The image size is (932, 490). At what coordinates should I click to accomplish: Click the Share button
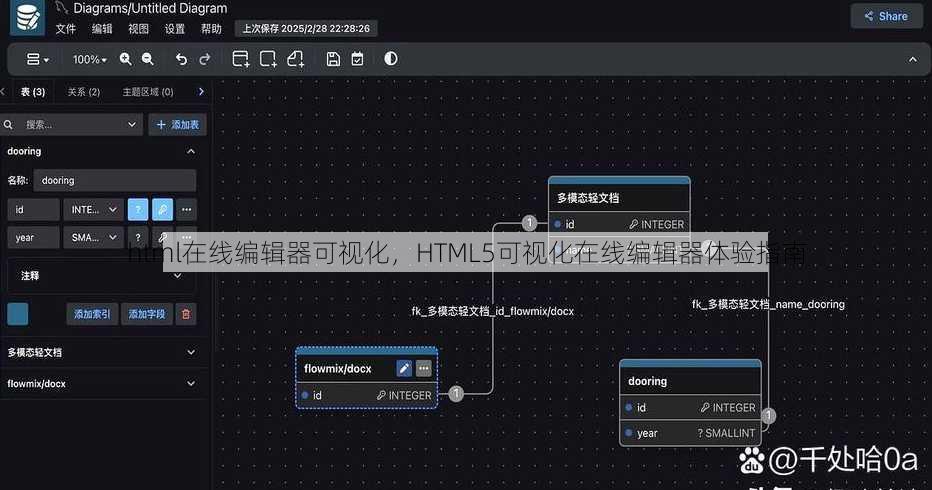(886, 16)
